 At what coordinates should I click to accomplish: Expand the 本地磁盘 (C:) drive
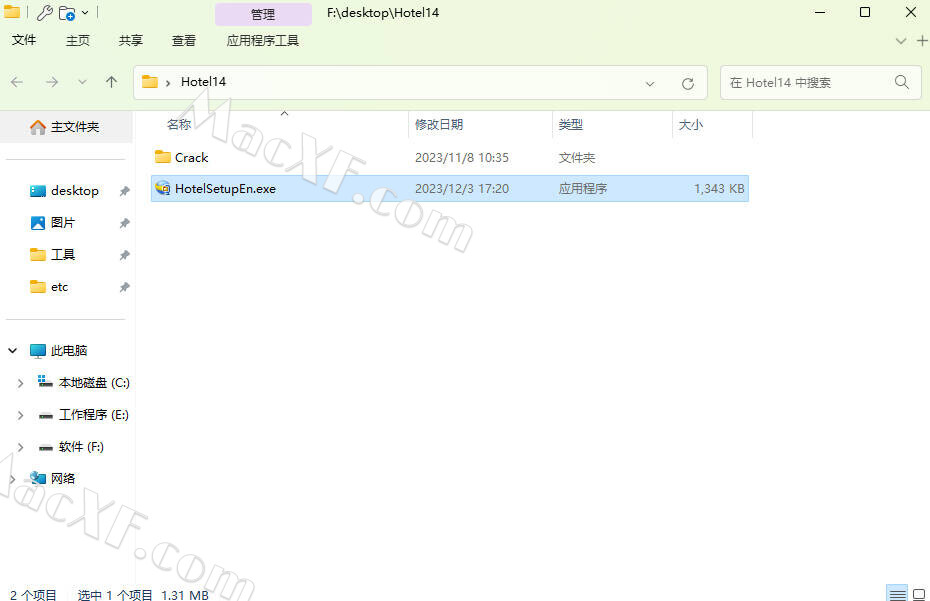(x=20, y=383)
